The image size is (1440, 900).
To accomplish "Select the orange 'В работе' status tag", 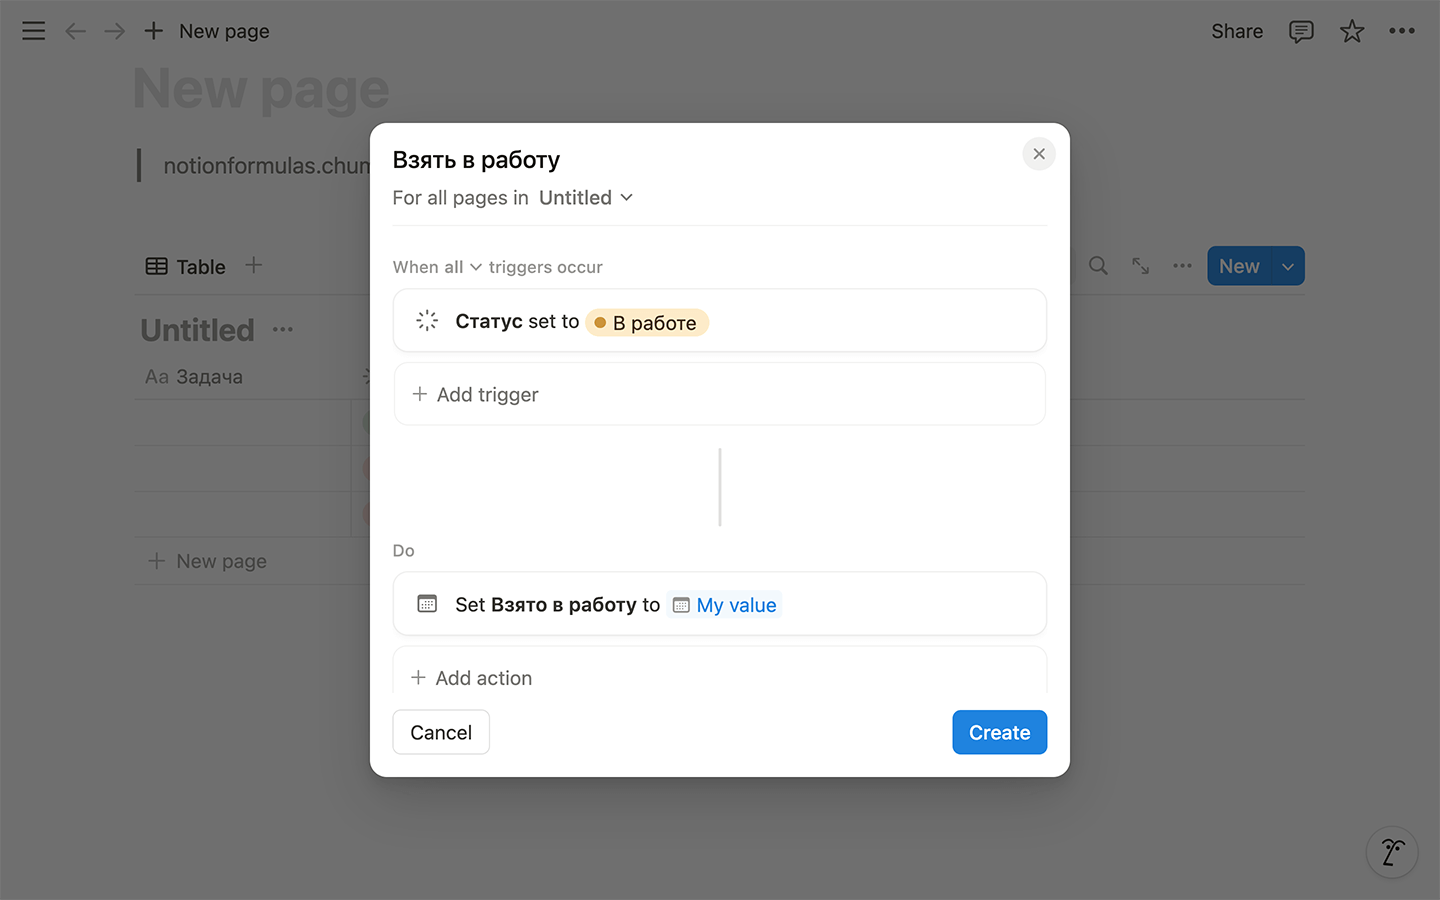I will click(x=647, y=322).
